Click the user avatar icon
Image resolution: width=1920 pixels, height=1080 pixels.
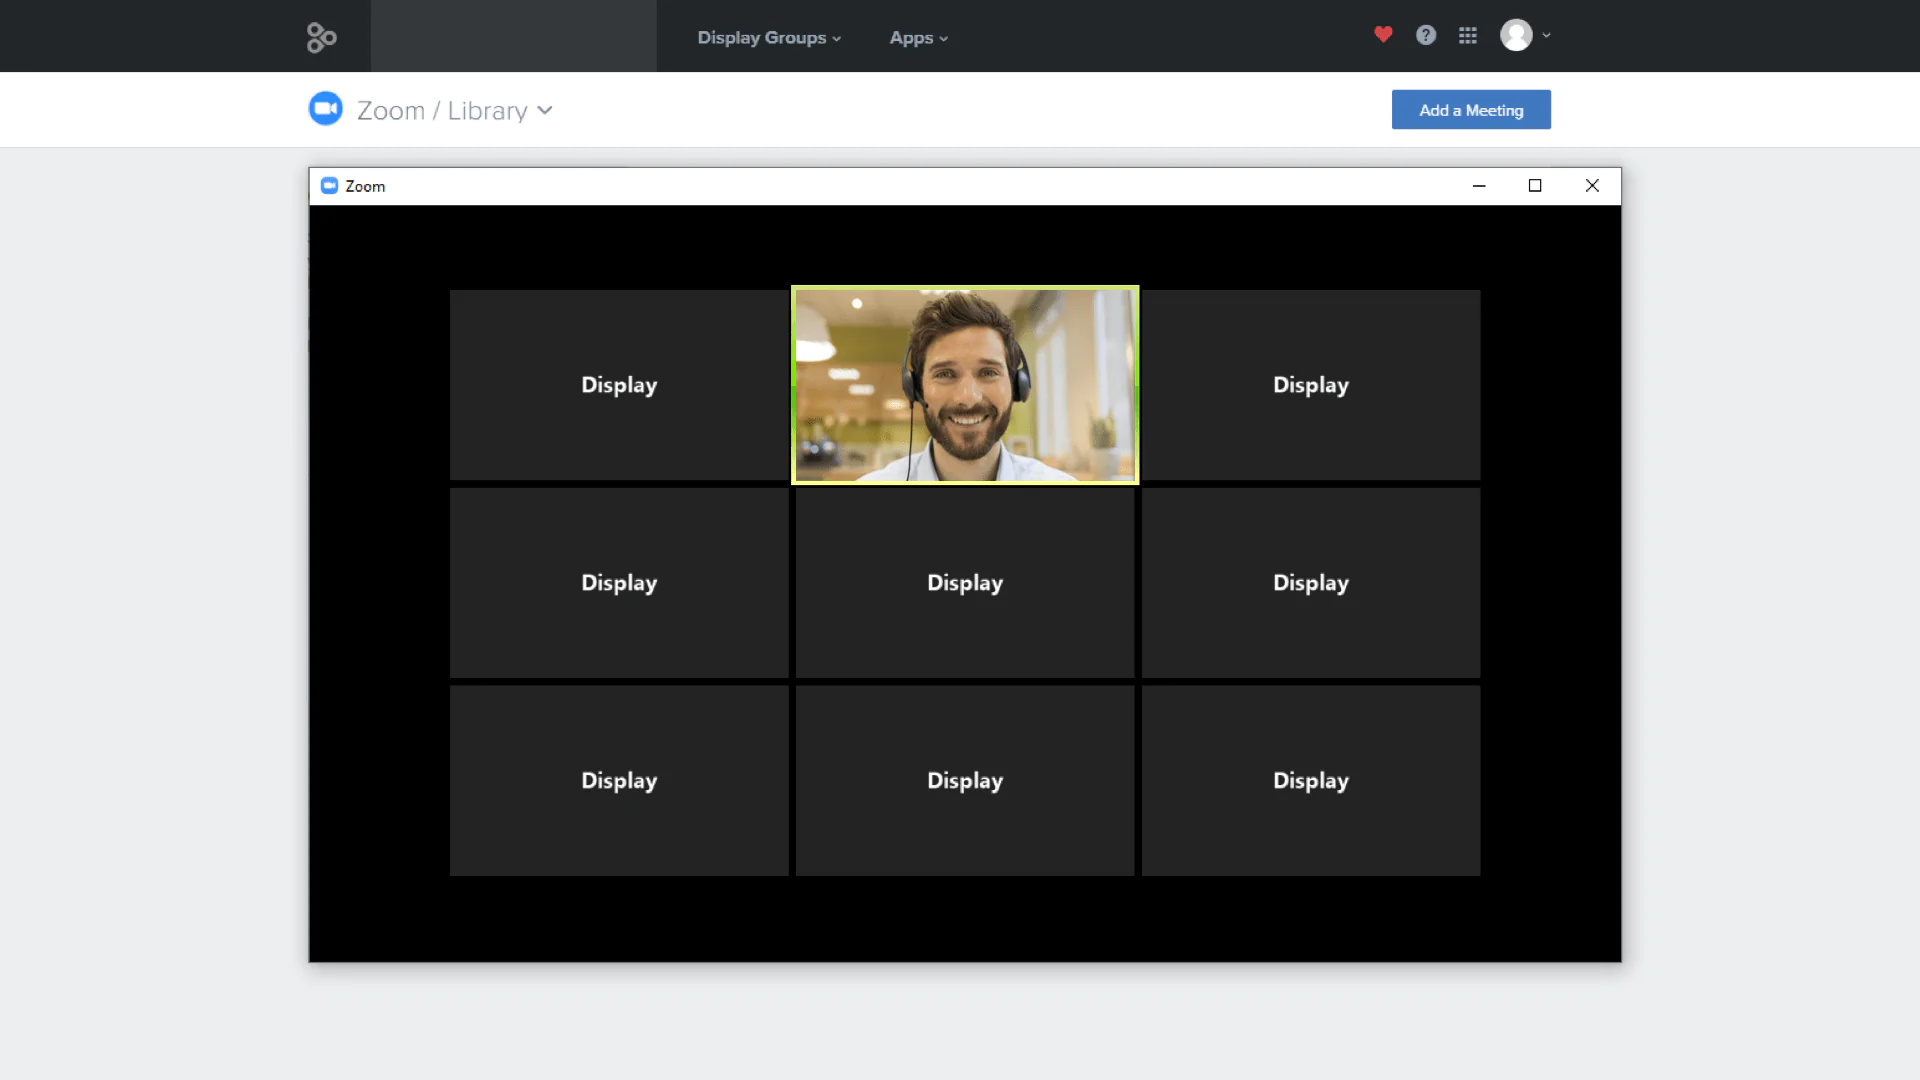[1516, 35]
